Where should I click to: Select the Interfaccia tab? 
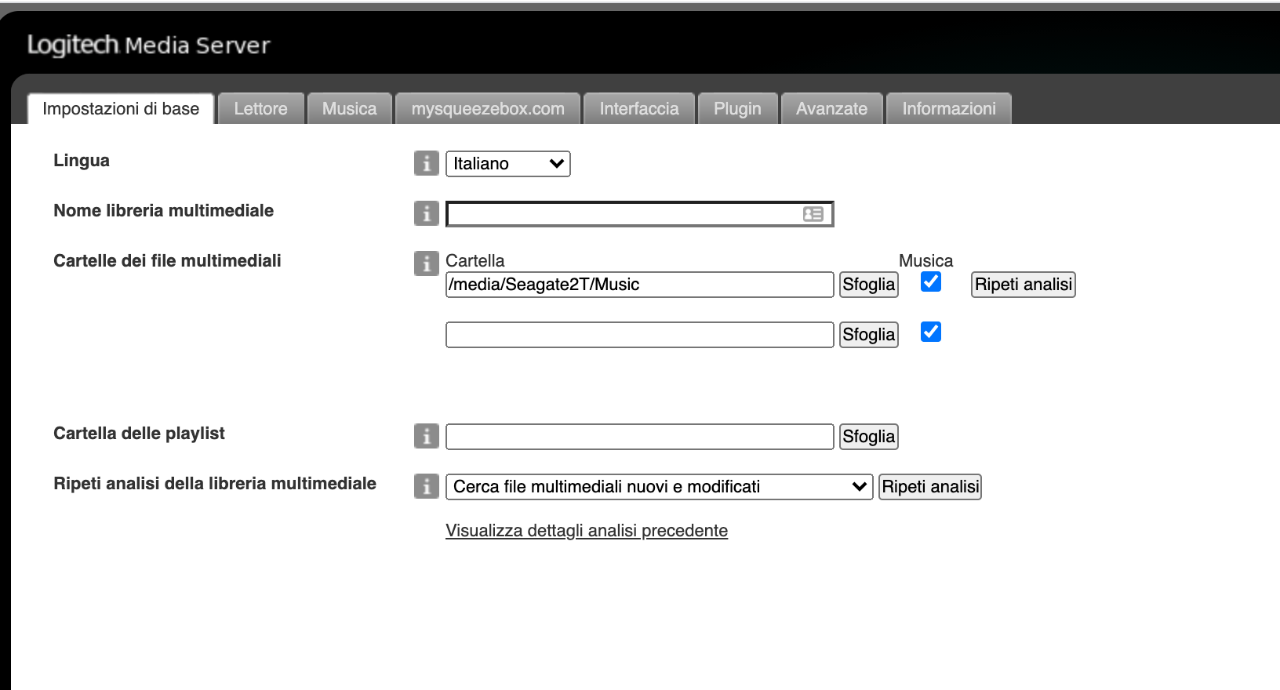point(639,109)
